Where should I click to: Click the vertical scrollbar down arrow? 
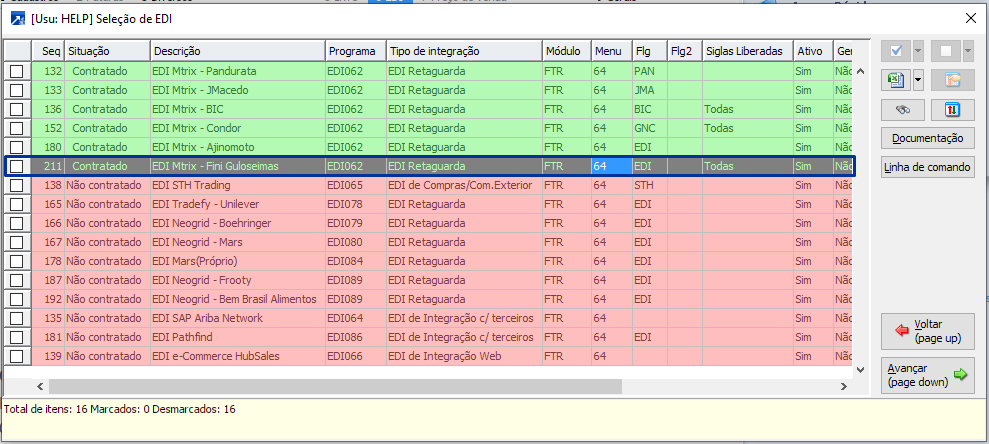point(860,370)
